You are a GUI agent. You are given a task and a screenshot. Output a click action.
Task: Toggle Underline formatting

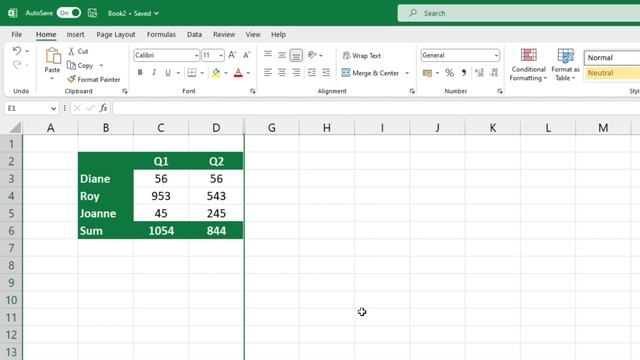(x=168, y=73)
